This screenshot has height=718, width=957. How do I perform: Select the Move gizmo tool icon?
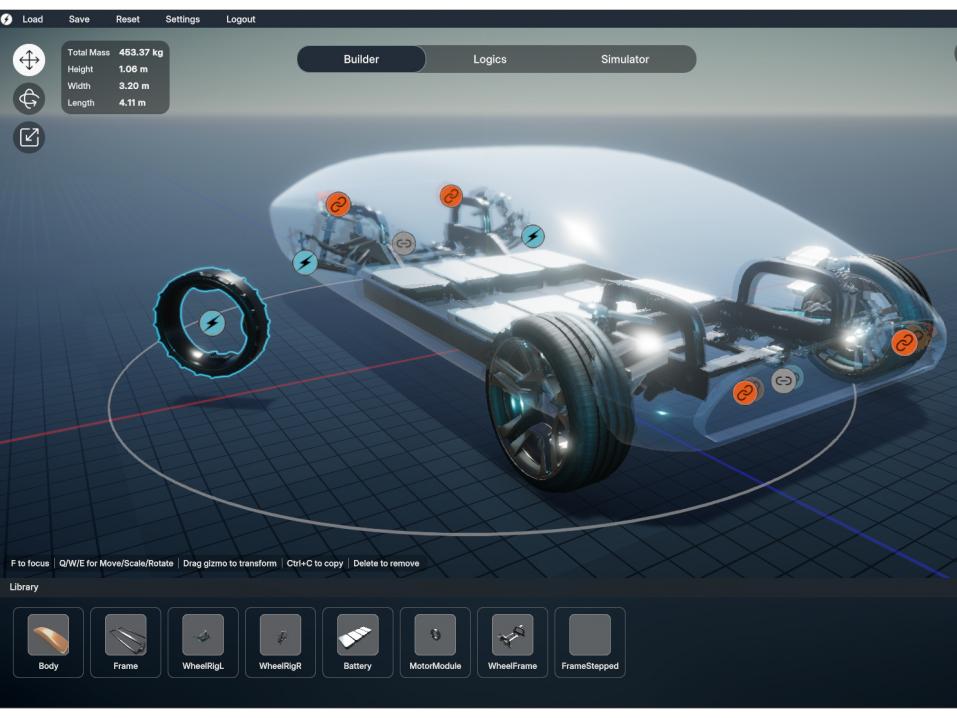(x=29, y=60)
